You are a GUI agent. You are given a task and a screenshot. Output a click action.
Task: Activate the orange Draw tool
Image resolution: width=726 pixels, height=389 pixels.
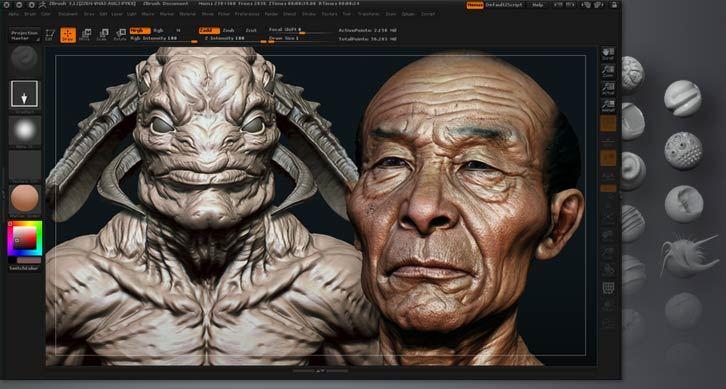(68, 35)
